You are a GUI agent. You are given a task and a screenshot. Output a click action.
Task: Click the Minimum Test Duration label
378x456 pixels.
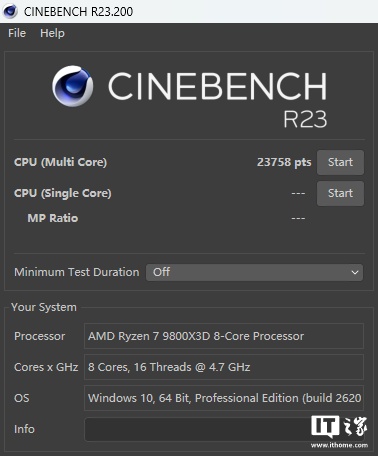[77, 272]
